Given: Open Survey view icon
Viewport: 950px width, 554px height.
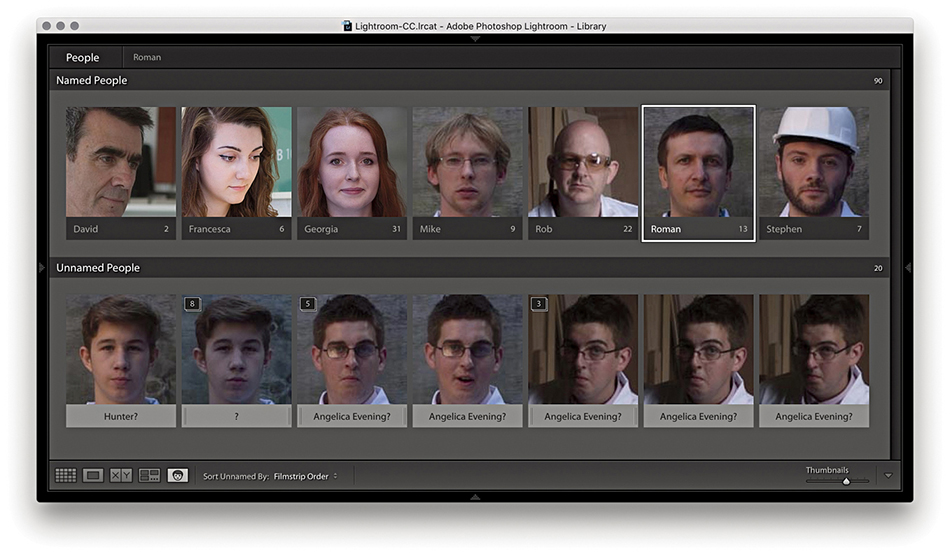Looking at the screenshot, I should [x=149, y=476].
